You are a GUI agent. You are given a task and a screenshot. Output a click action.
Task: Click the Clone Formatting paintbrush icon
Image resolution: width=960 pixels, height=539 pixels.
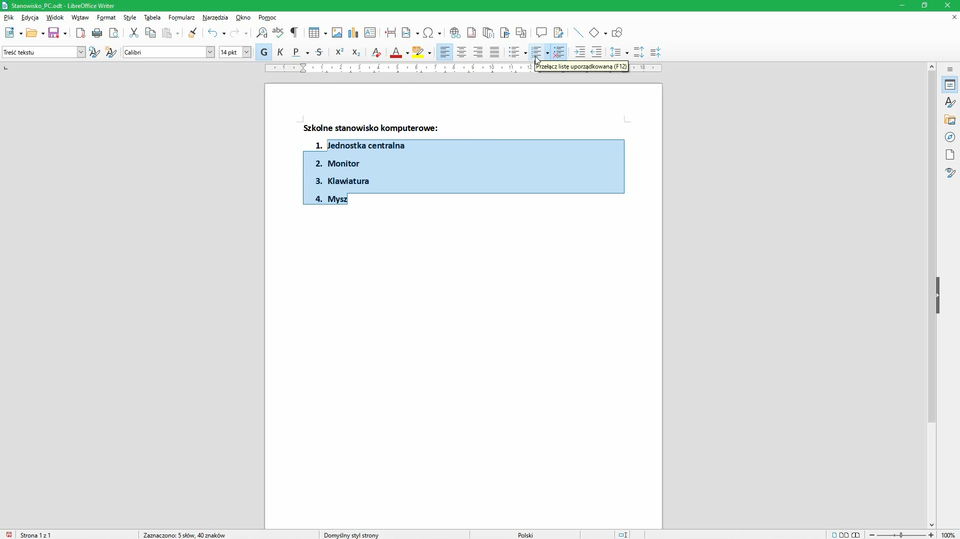[x=192, y=33]
